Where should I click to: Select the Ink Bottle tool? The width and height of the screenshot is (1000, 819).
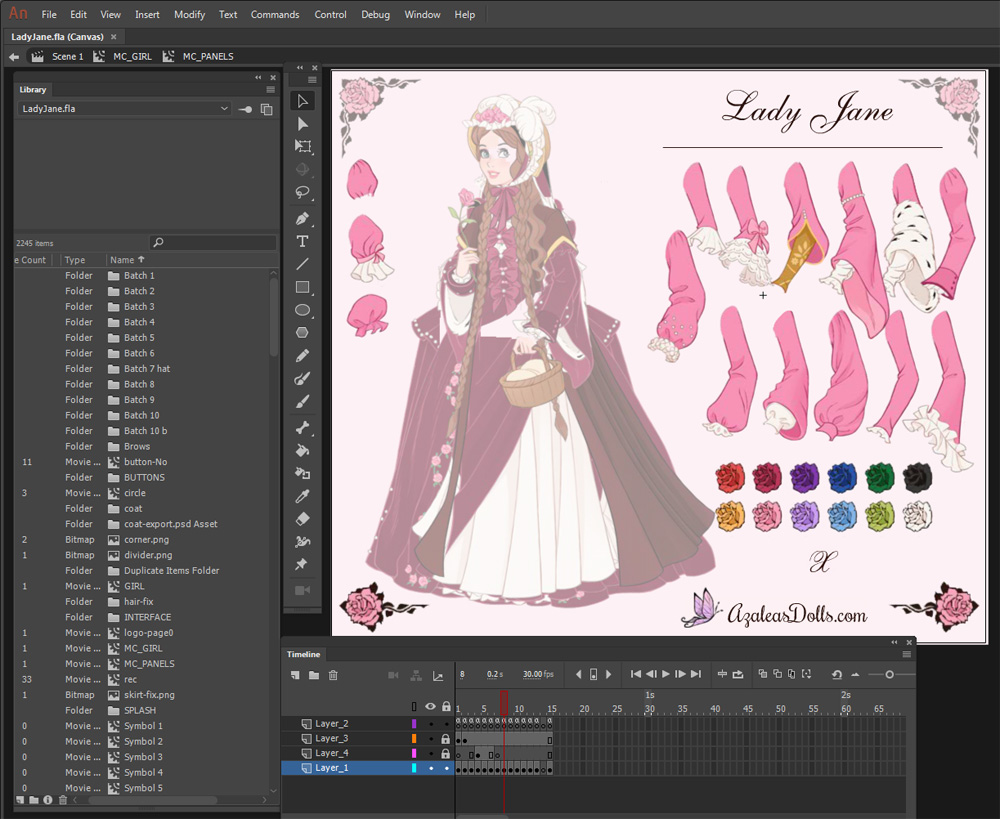point(302,473)
